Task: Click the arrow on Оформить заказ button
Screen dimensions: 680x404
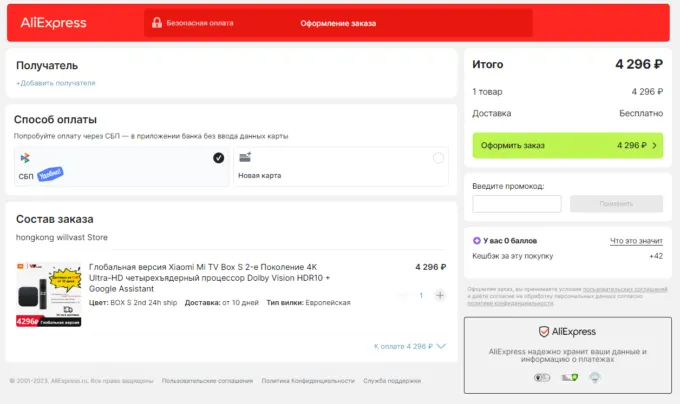Action: click(654, 145)
